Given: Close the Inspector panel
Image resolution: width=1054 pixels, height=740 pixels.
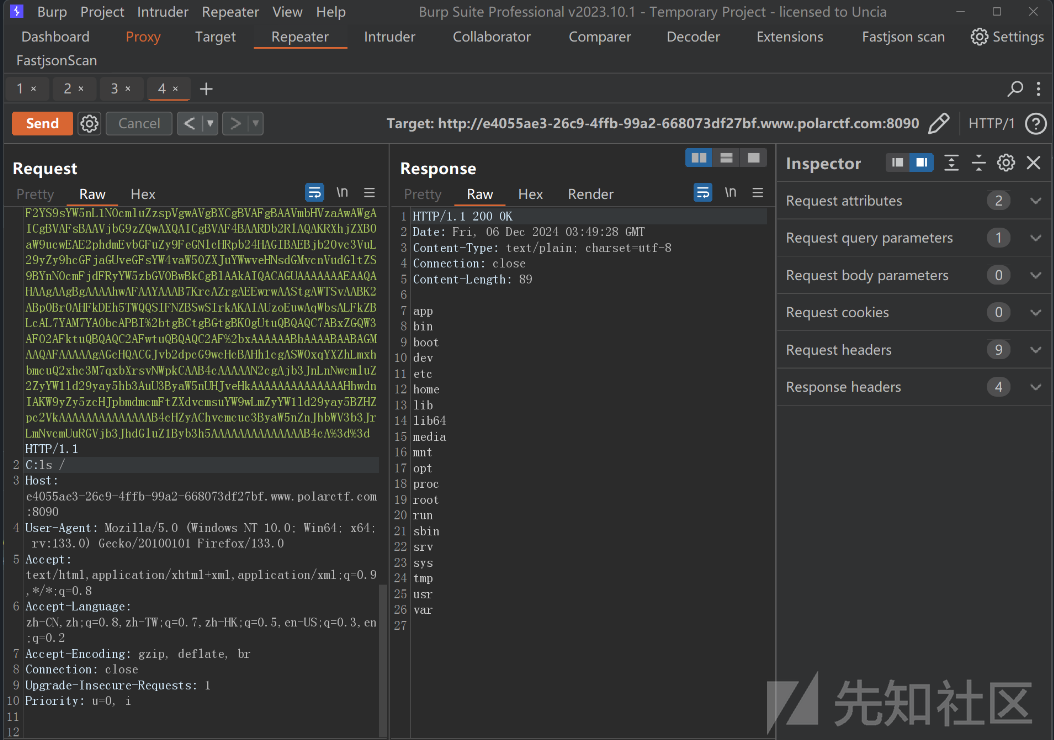Looking at the screenshot, I should click(1034, 163).
